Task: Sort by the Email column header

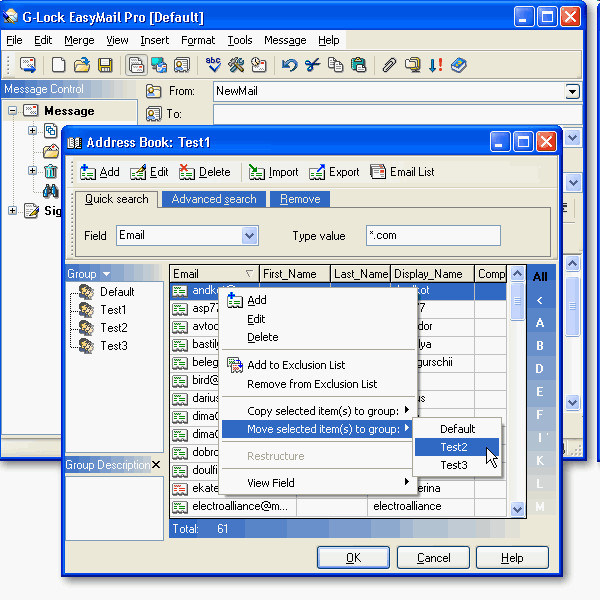Action: click(x=214, y=274)
